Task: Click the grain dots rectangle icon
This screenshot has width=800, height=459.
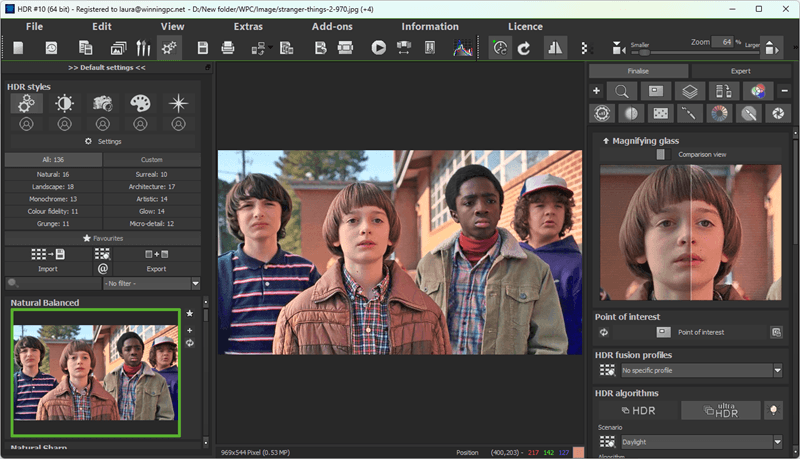Action: 661,113
